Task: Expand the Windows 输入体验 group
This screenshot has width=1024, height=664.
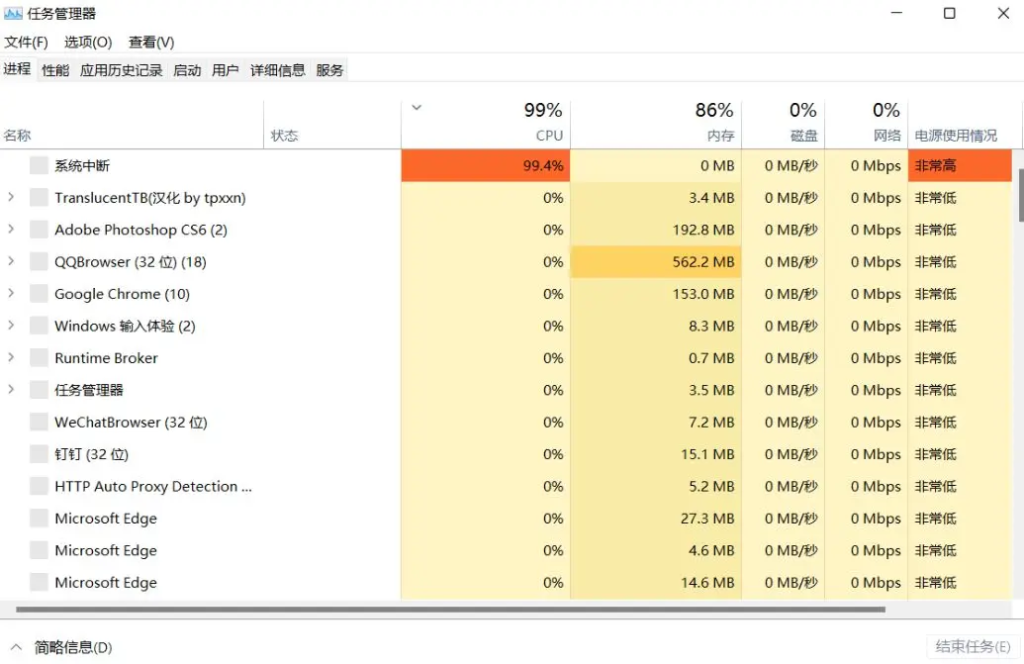Action: click(11, 324)
